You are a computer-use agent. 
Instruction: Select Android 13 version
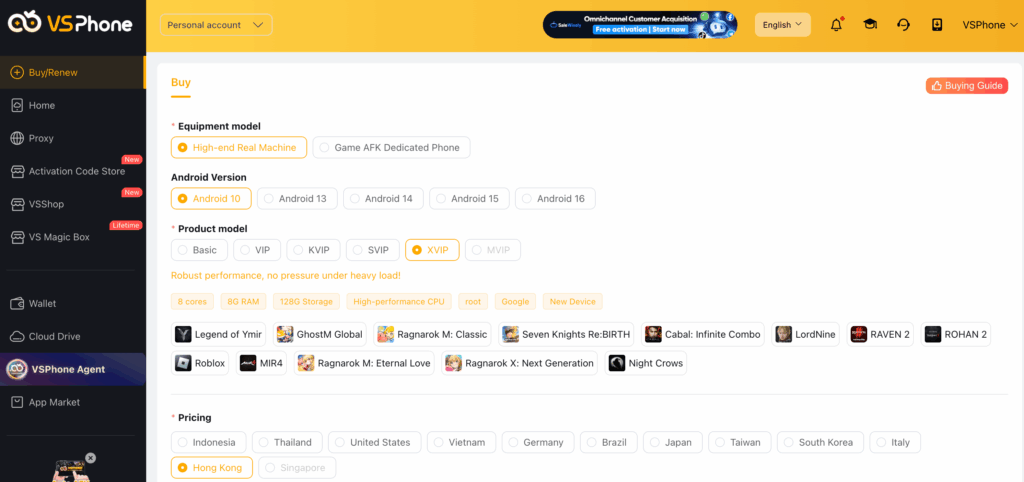297,199
